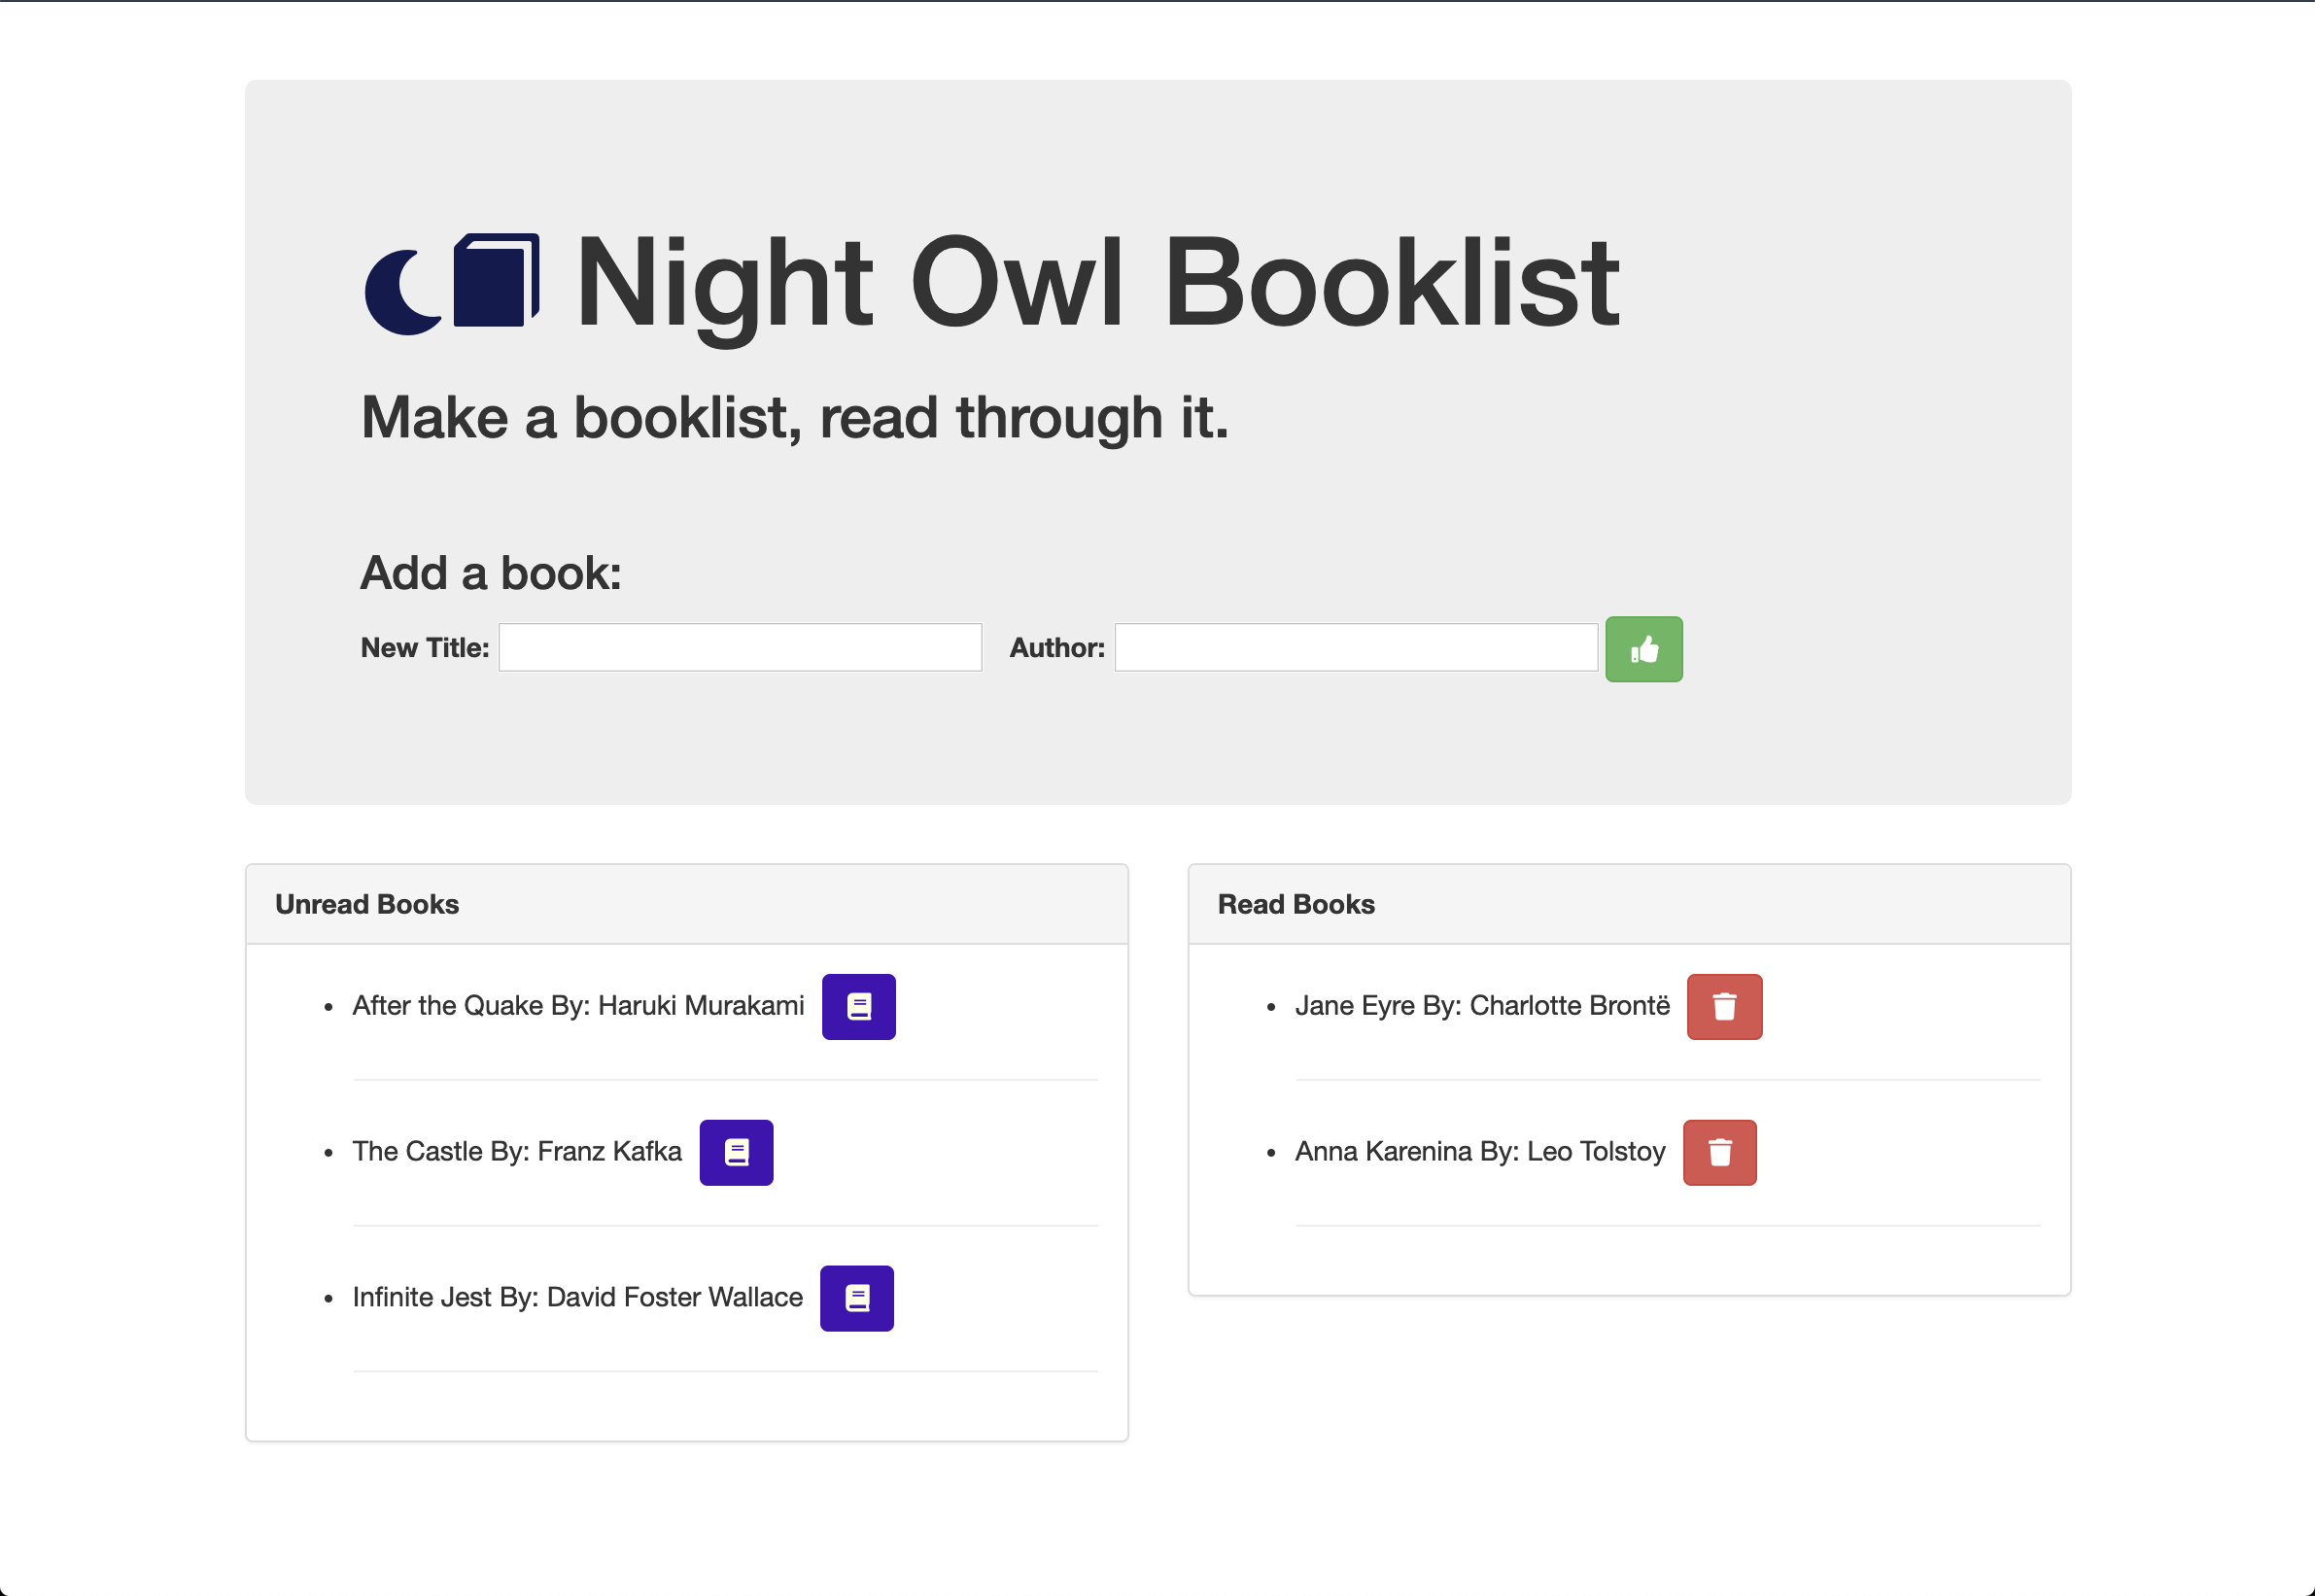2315x1596 pixels.
Task: Click the After the Quake list entry
Action: point(578,1006)
